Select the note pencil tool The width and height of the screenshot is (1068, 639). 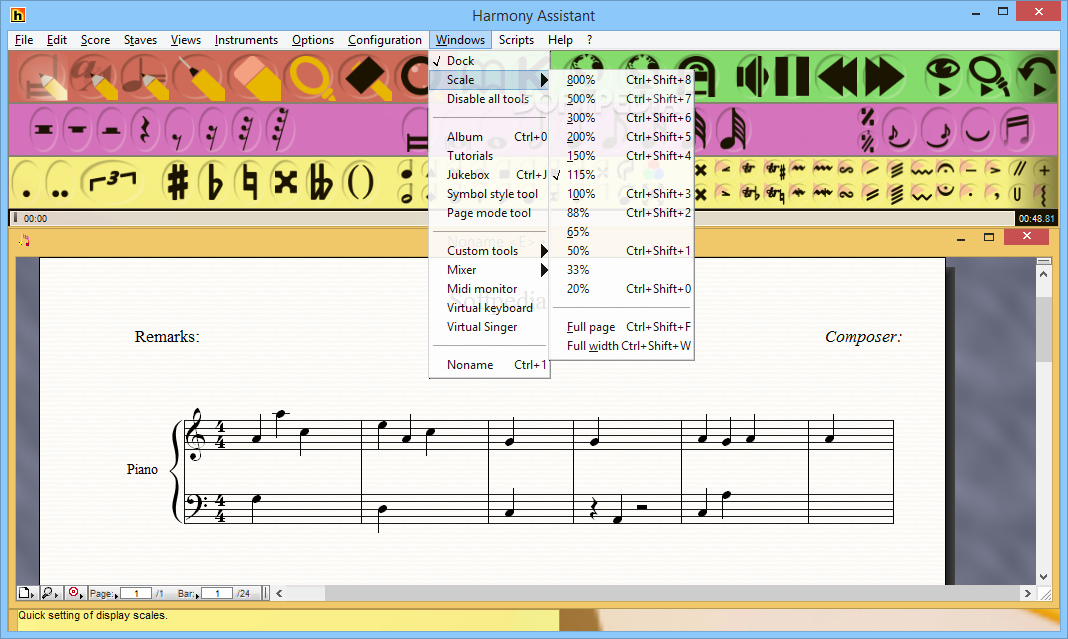click(144, 76)
